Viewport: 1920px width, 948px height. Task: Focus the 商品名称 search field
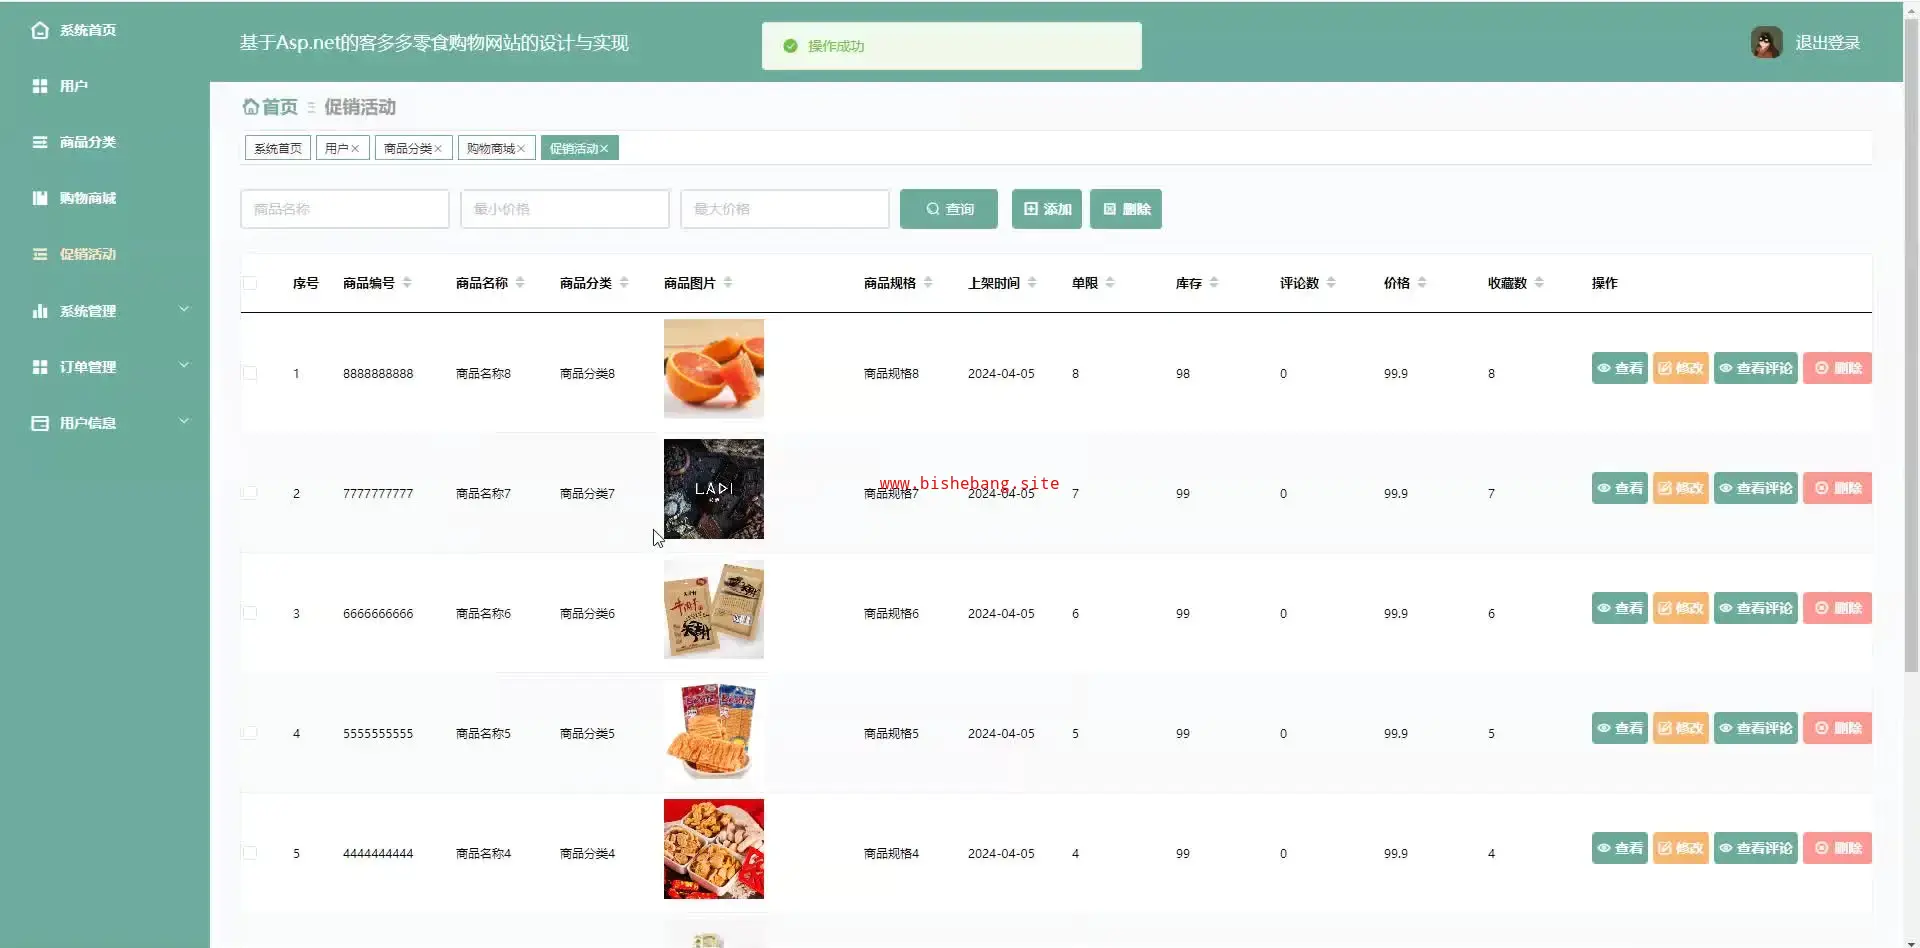(x=345, y=209)
